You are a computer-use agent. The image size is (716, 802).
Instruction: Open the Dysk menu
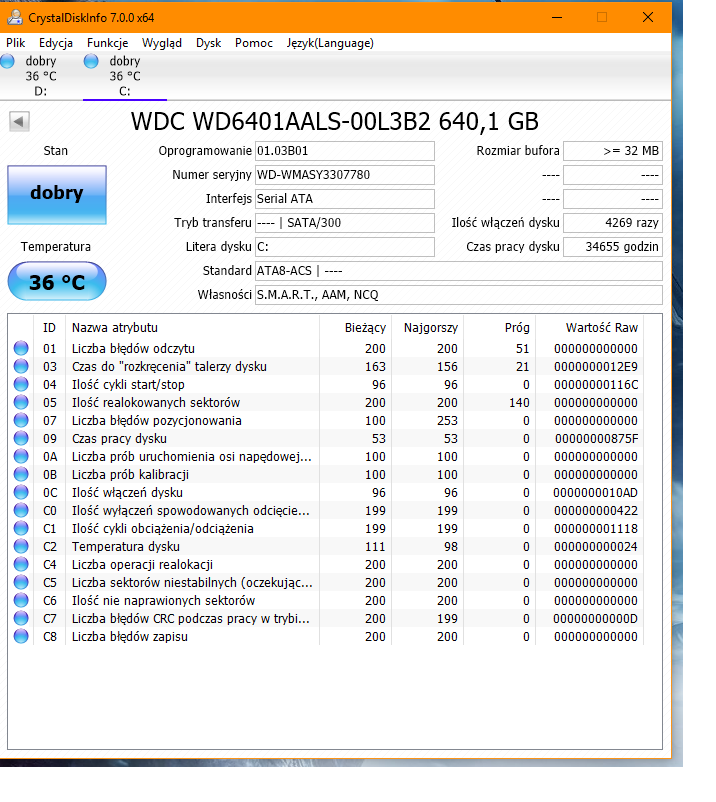point(208,43)
